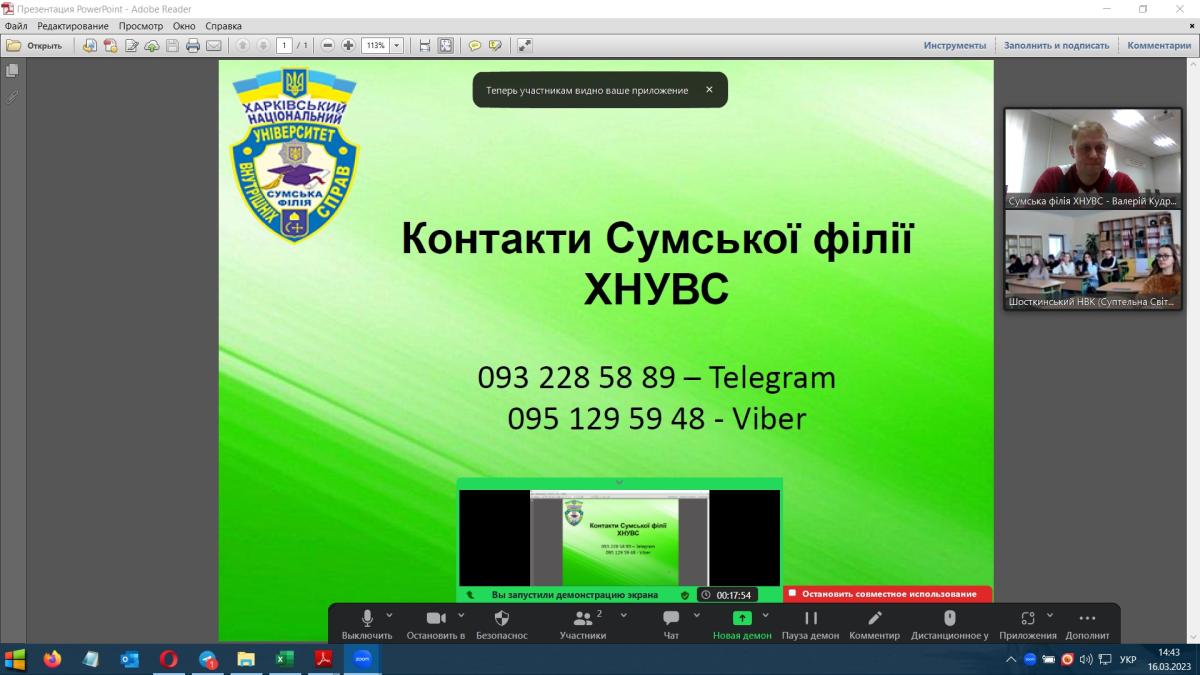Screen dimensions: 1200x675
Task: Open Безопасность shield settings
Action: [x=502, y=624]
